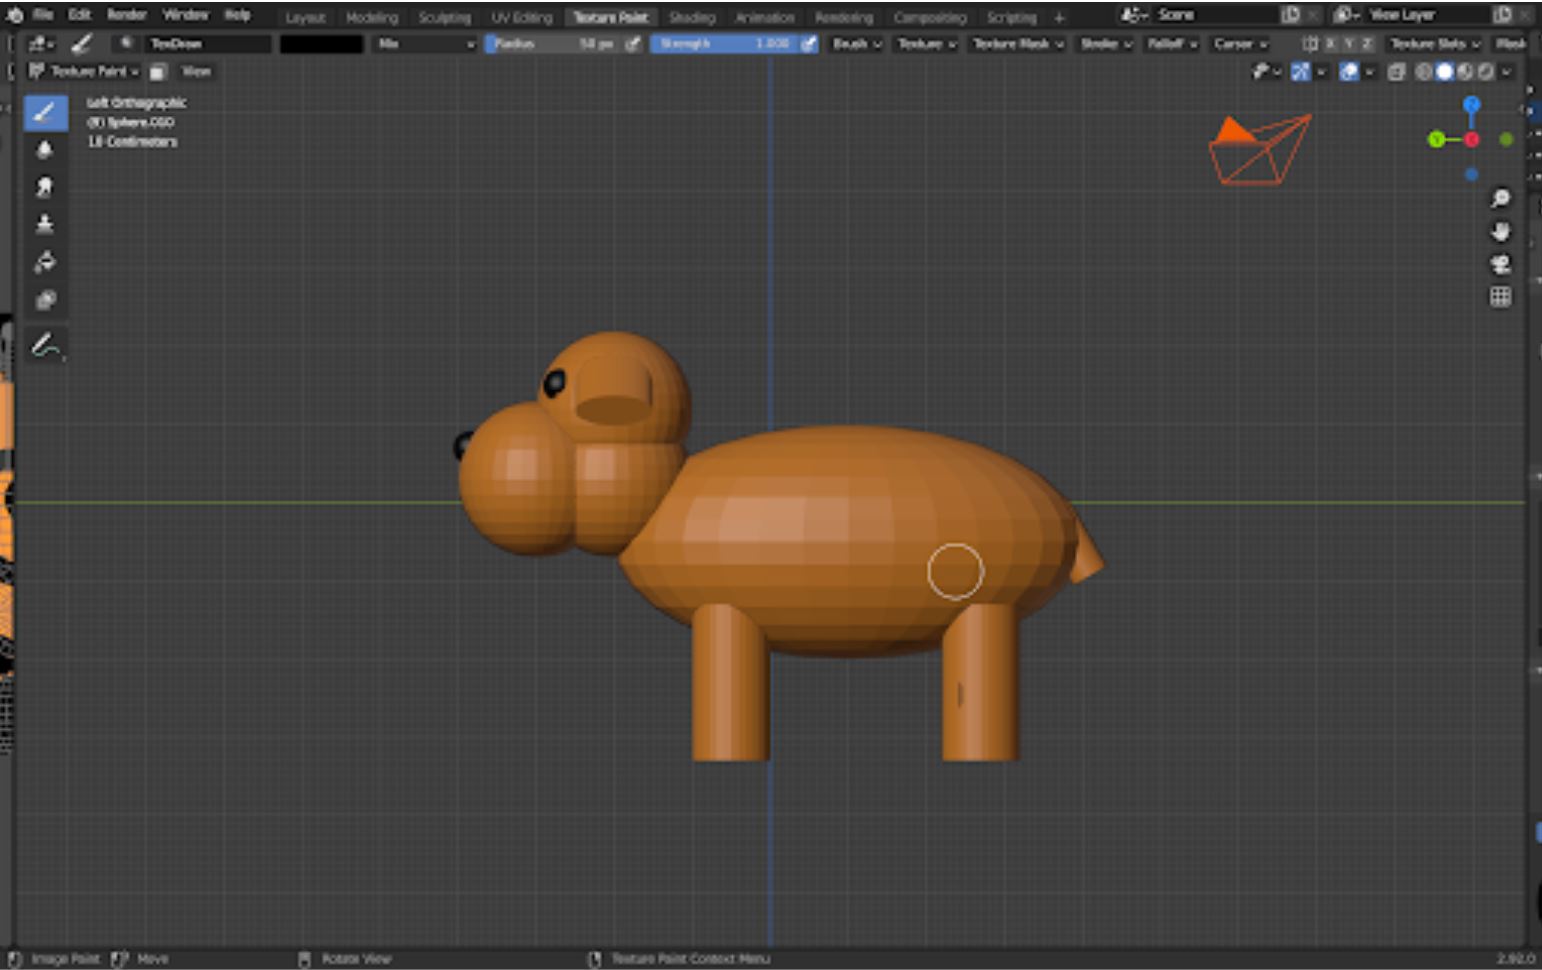
Task: Click the View button in header
Action: click(196, 72)
